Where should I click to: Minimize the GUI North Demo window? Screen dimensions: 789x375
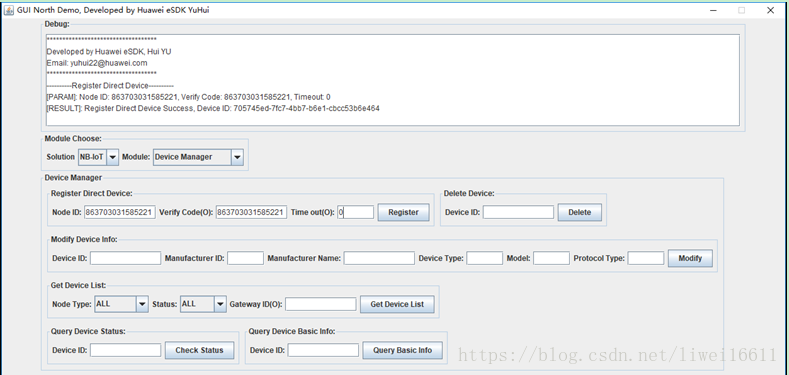coord(713,10)
